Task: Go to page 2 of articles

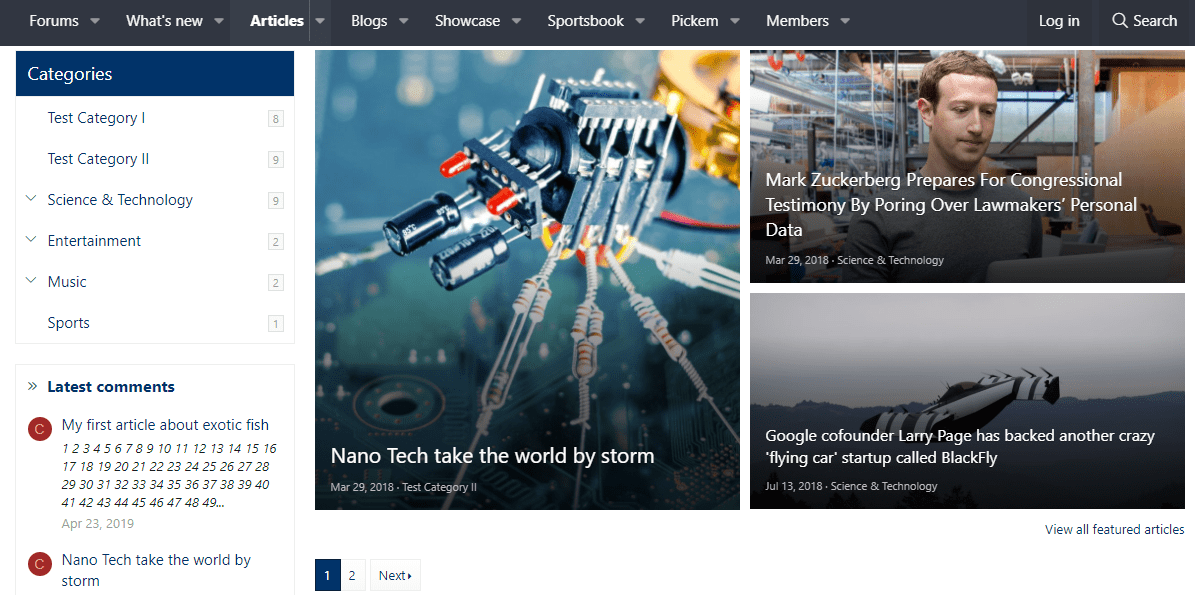Action: pyautogui.click(x=352, y=575)
